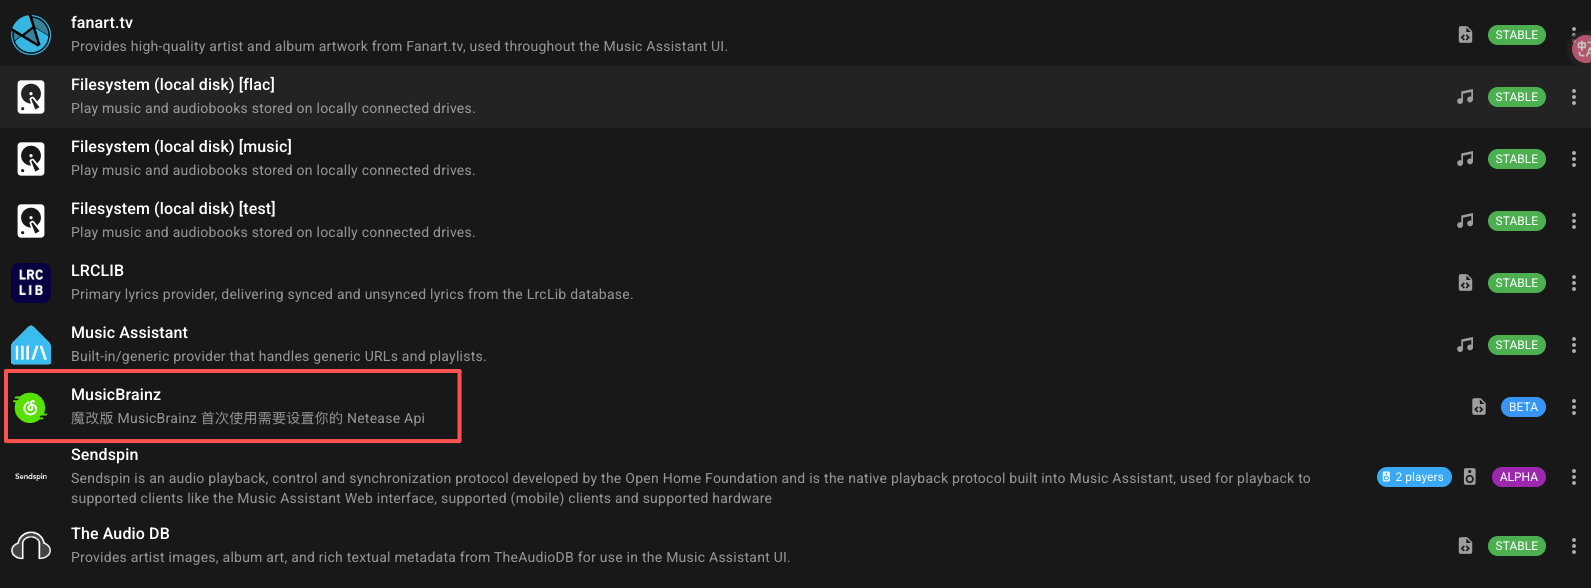Click the ALPHA badge on the Sendspin row

tap(1519, 477)
